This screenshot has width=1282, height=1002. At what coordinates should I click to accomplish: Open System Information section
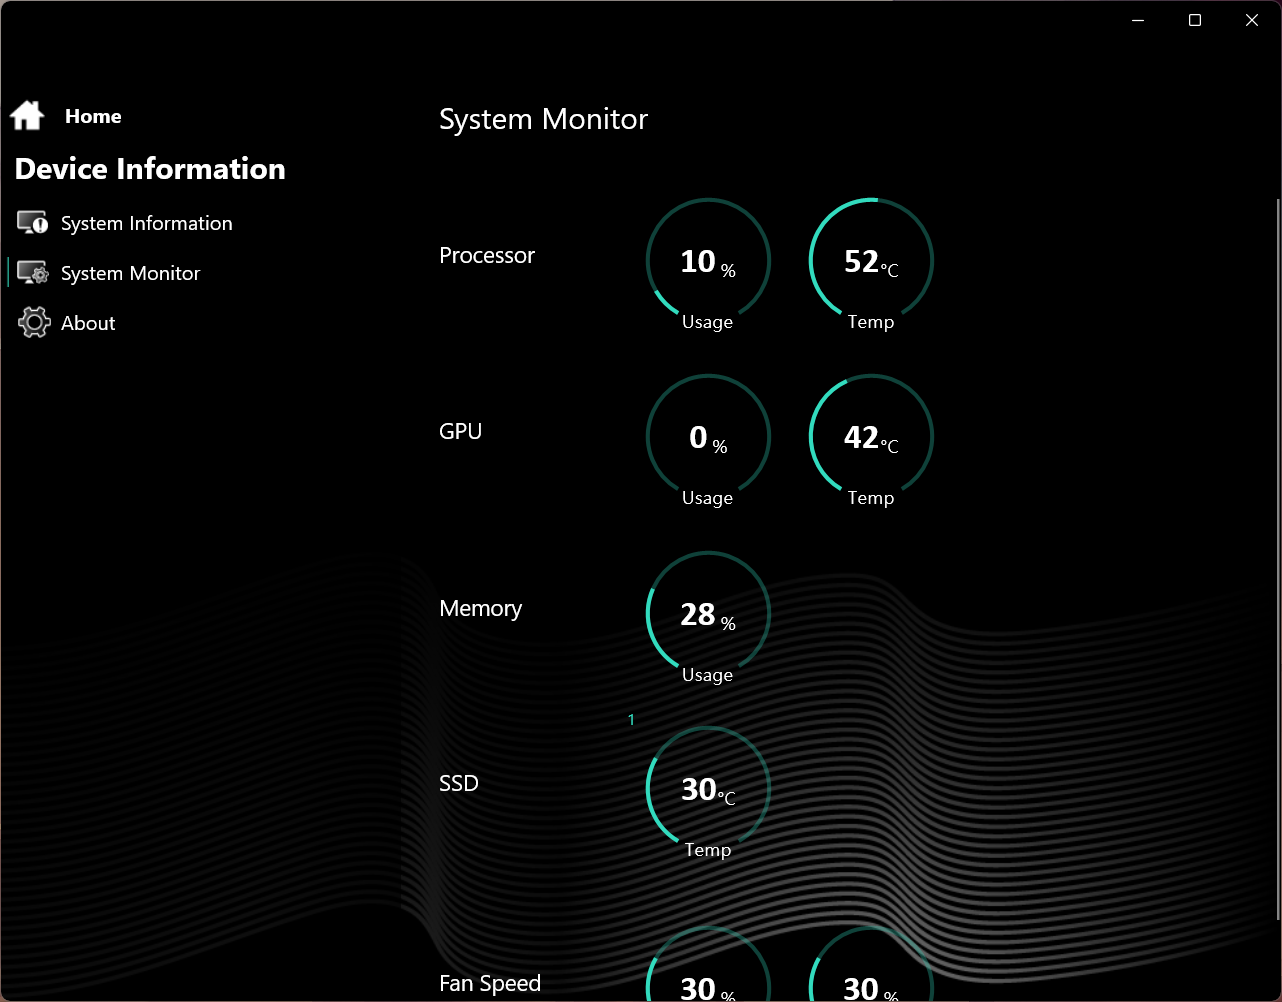146,223
